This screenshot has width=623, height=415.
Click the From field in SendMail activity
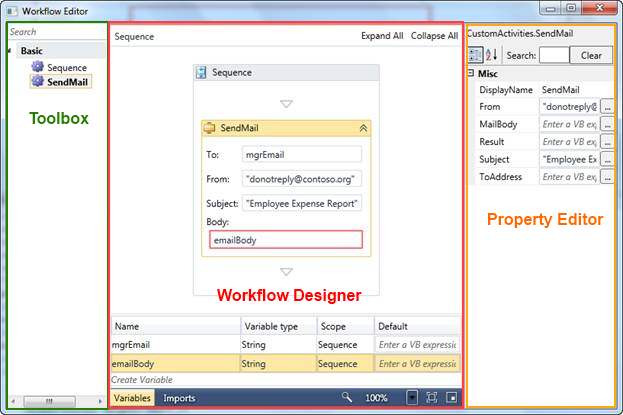point(302,179)
